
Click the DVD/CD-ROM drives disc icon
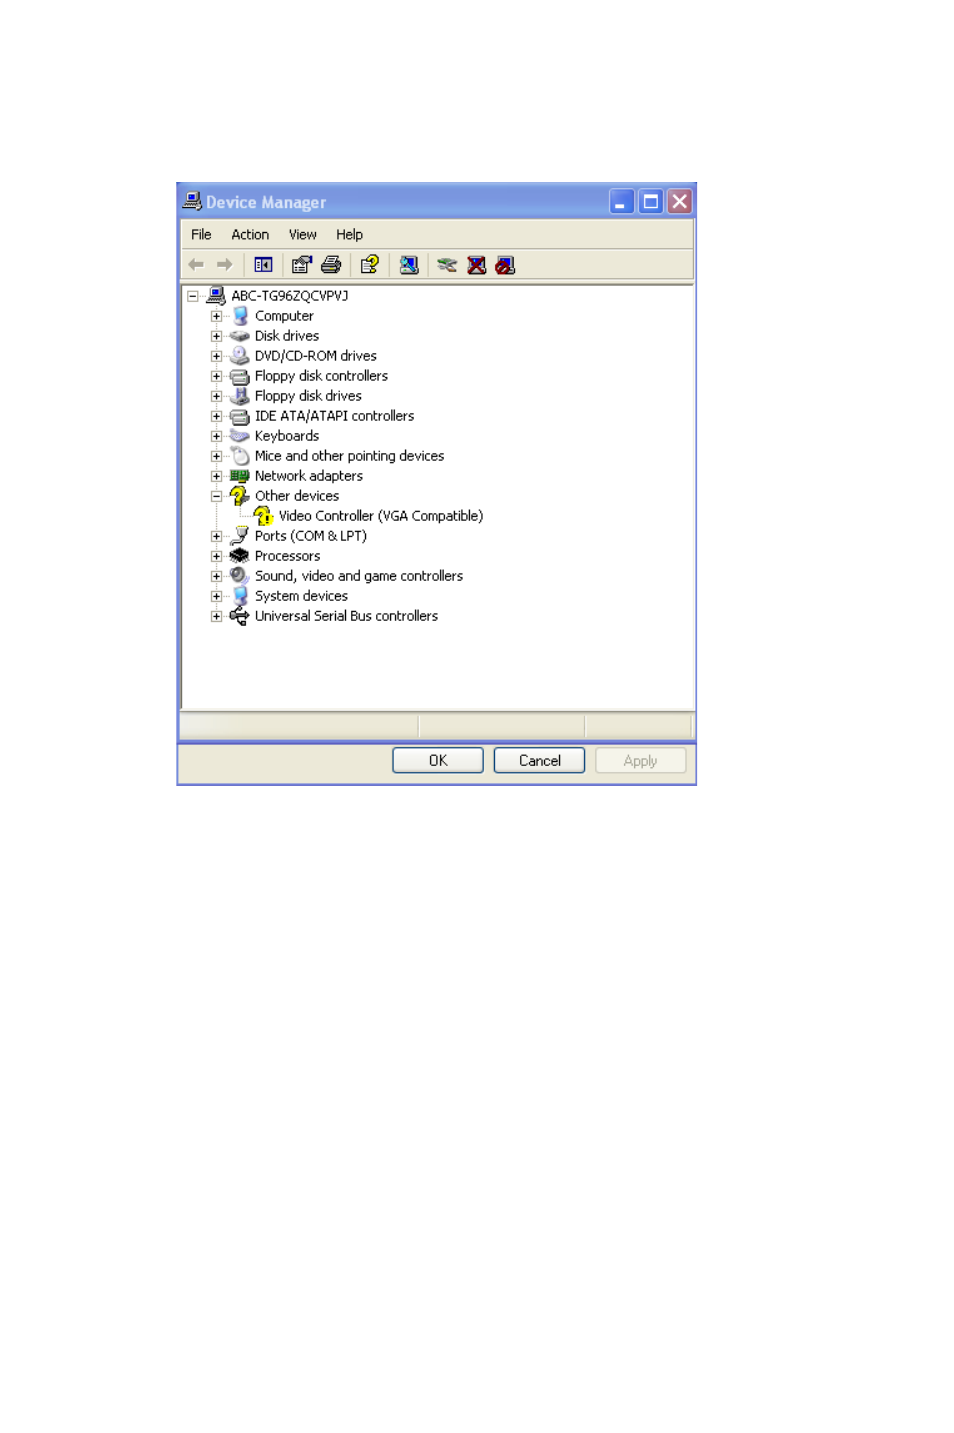(x=240, y=356)
